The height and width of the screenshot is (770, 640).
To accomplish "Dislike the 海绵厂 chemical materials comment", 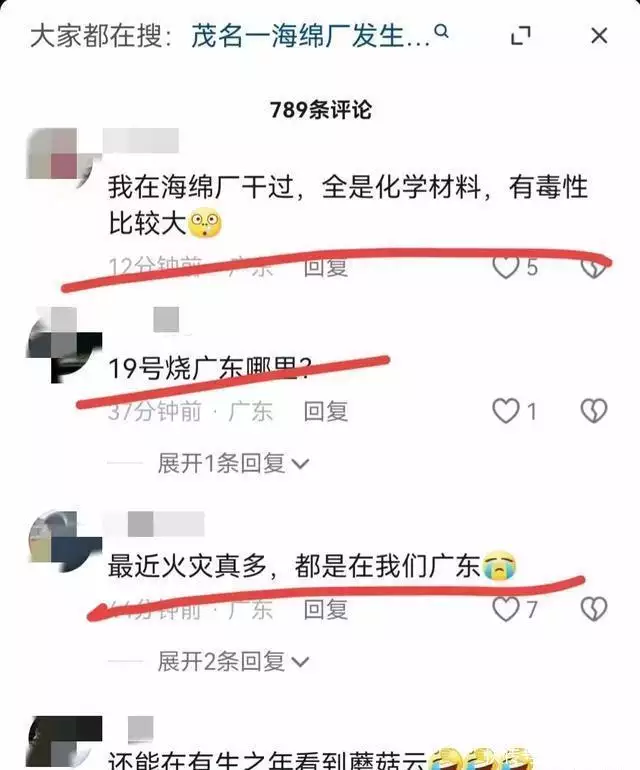I will (594, 268).
